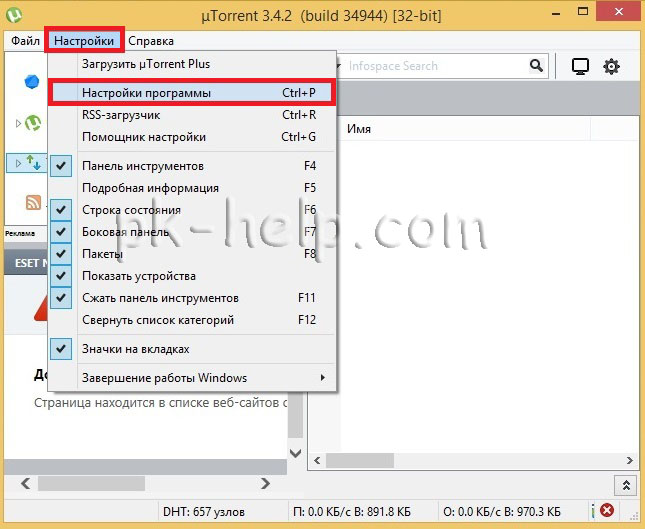
Task: Expand the green µTorrent tree node
Action: point(18,123)
